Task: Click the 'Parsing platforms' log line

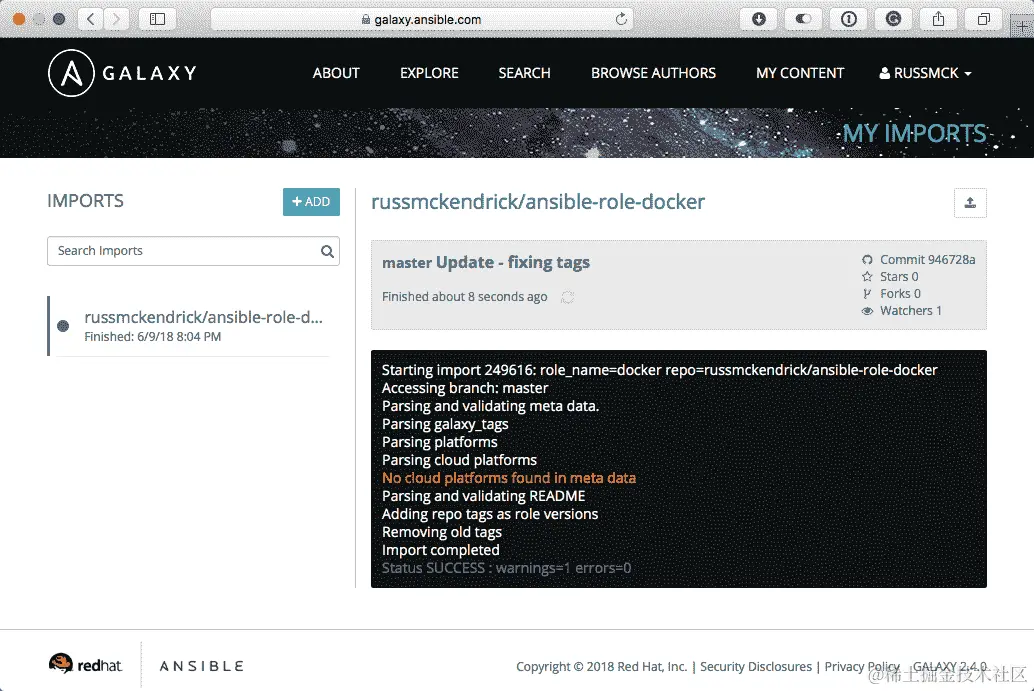Action: (439, 442)
